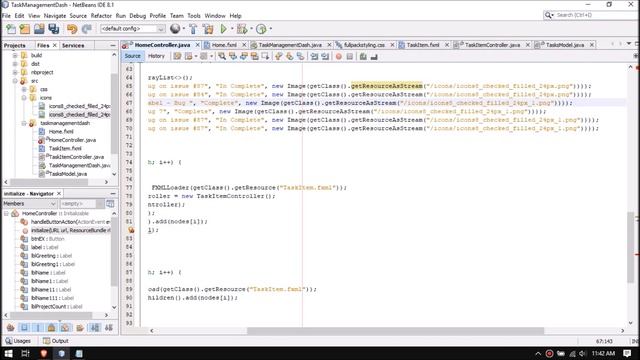Viewport: 640px width, 360px height.
Task: Collapse the icons folder node
Action: click(x=24, y=98)
